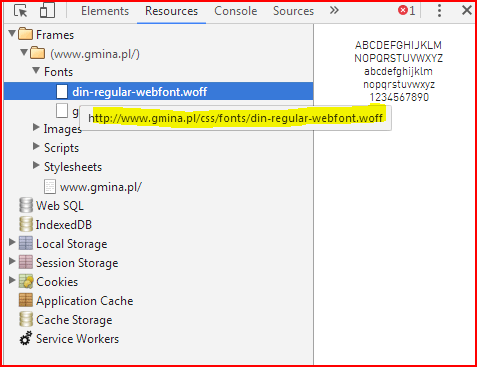This screenshot has height=367, width=477.
Task: Select the (www.gmina.pl/) frame label
Action: pyautogui.click(x=95, y=54)
